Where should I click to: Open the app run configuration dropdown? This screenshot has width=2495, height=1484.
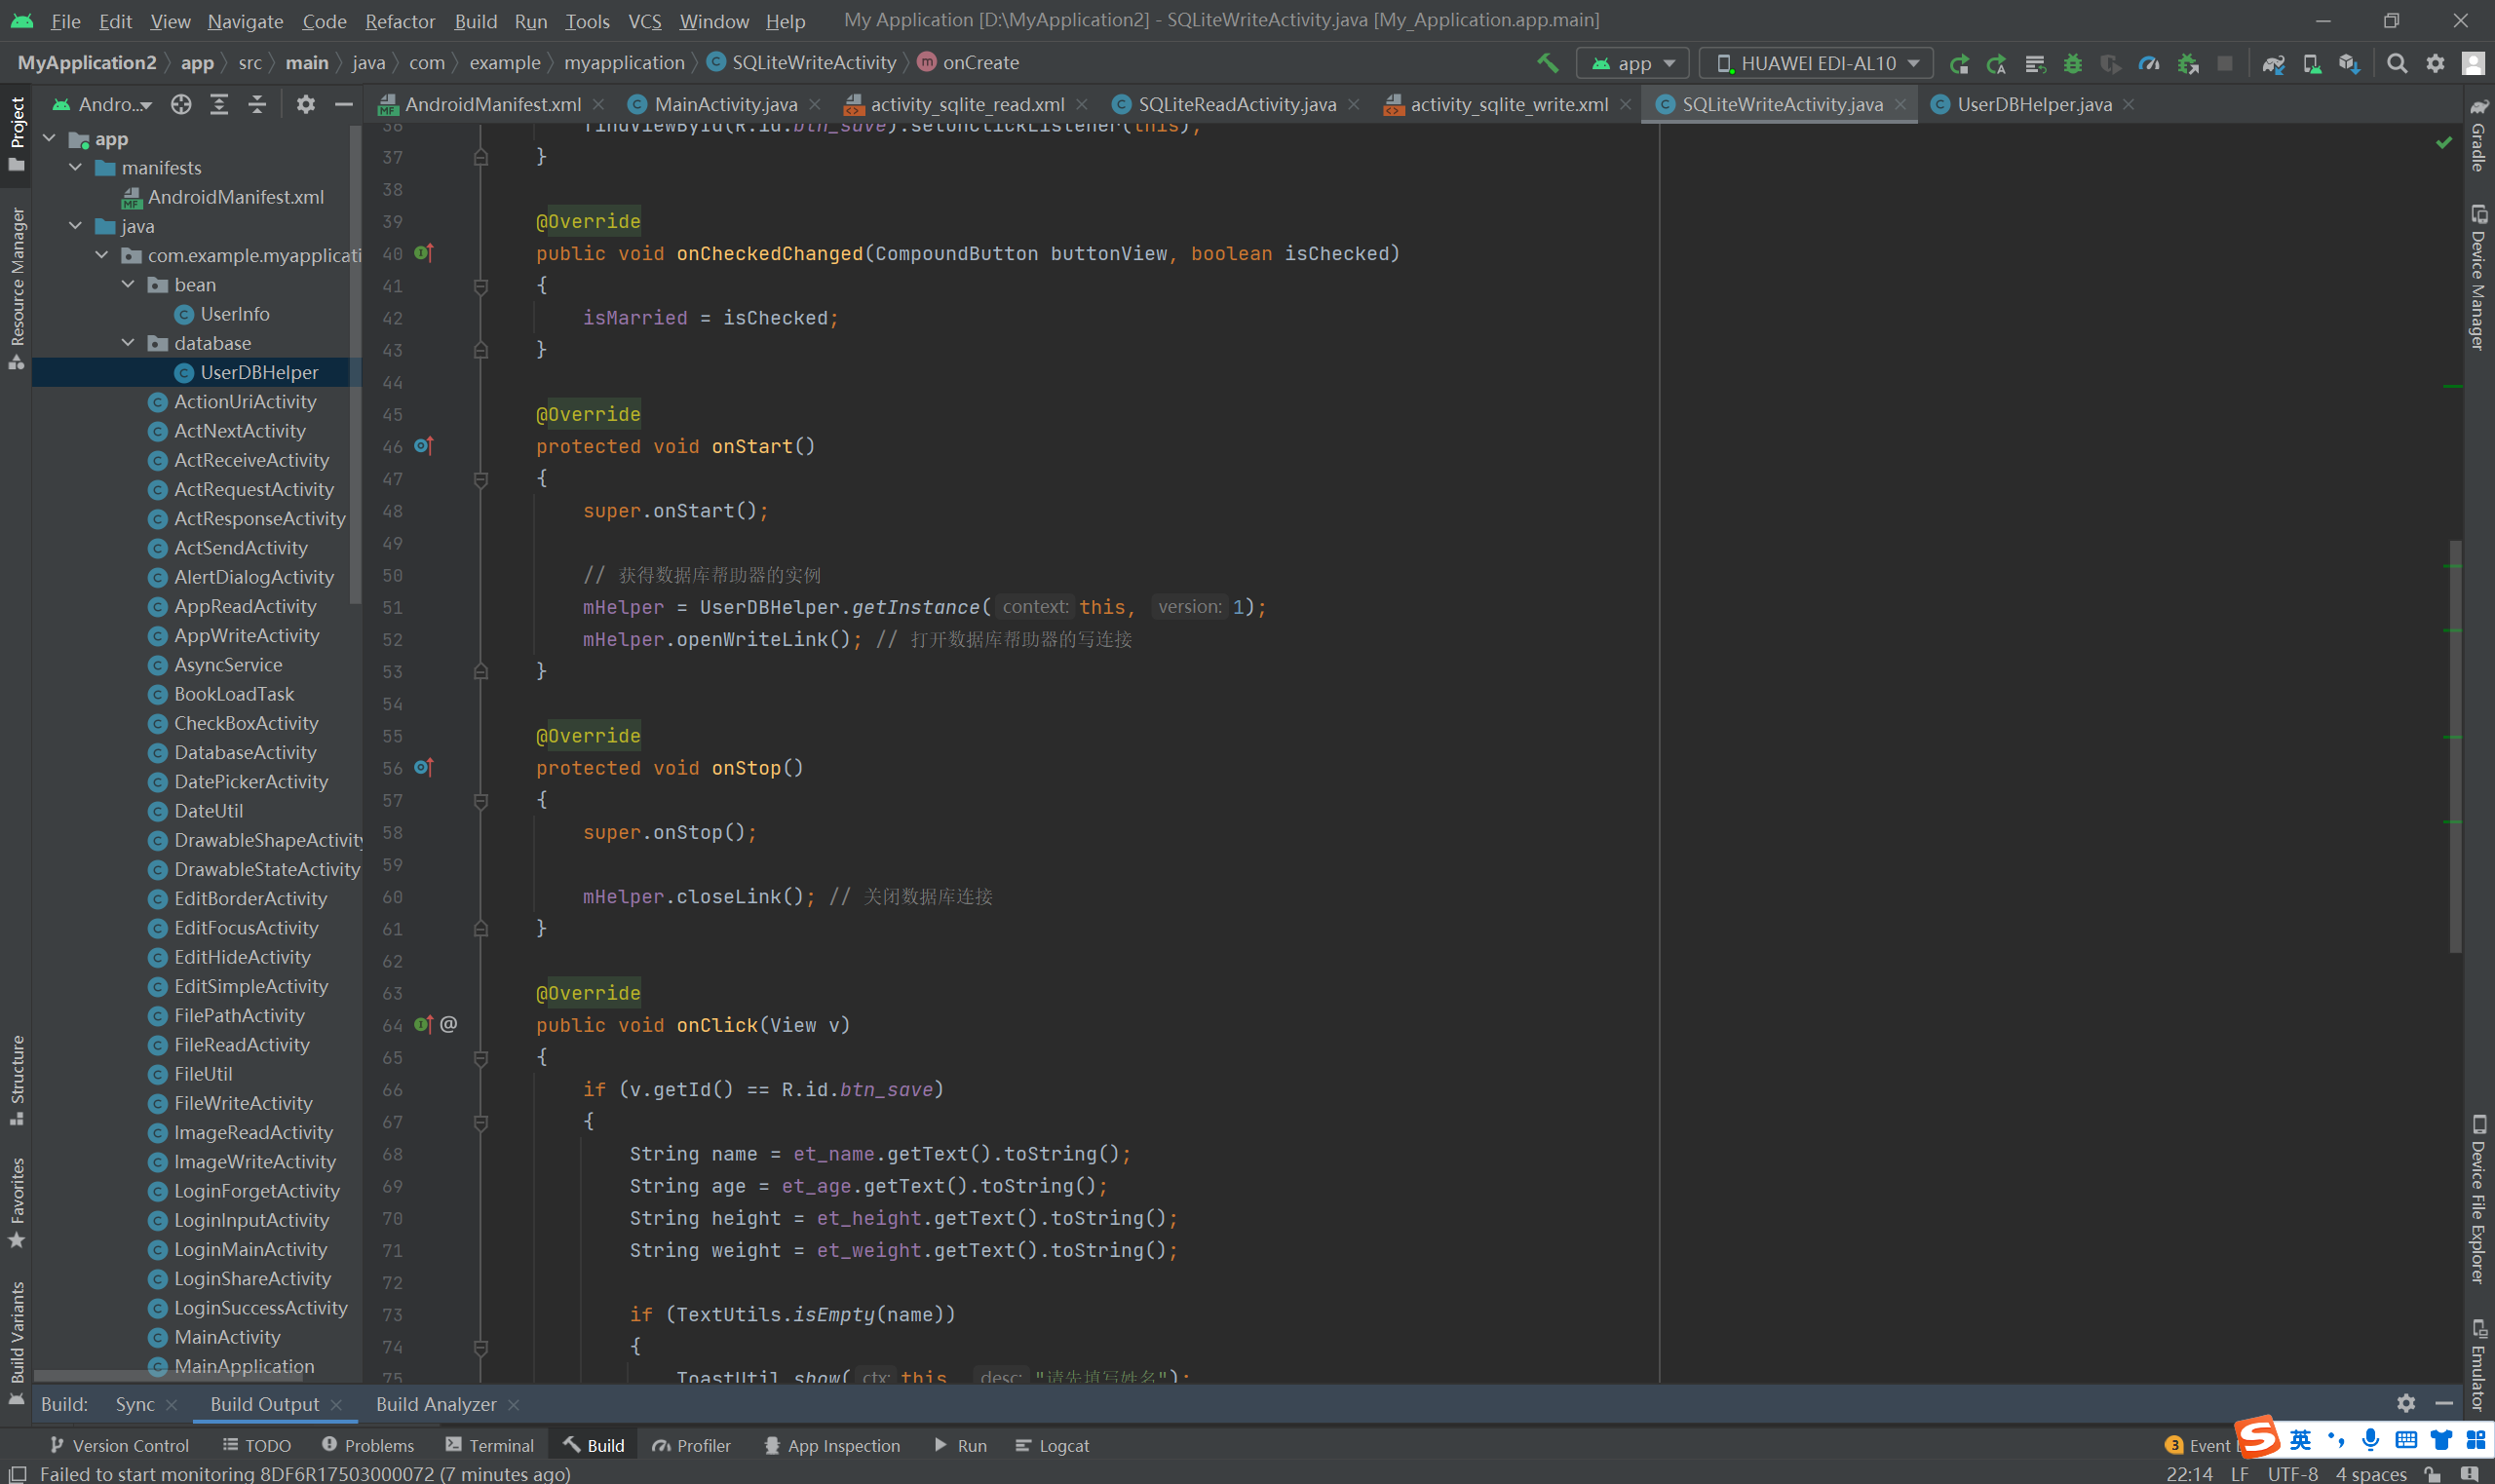1632,63
